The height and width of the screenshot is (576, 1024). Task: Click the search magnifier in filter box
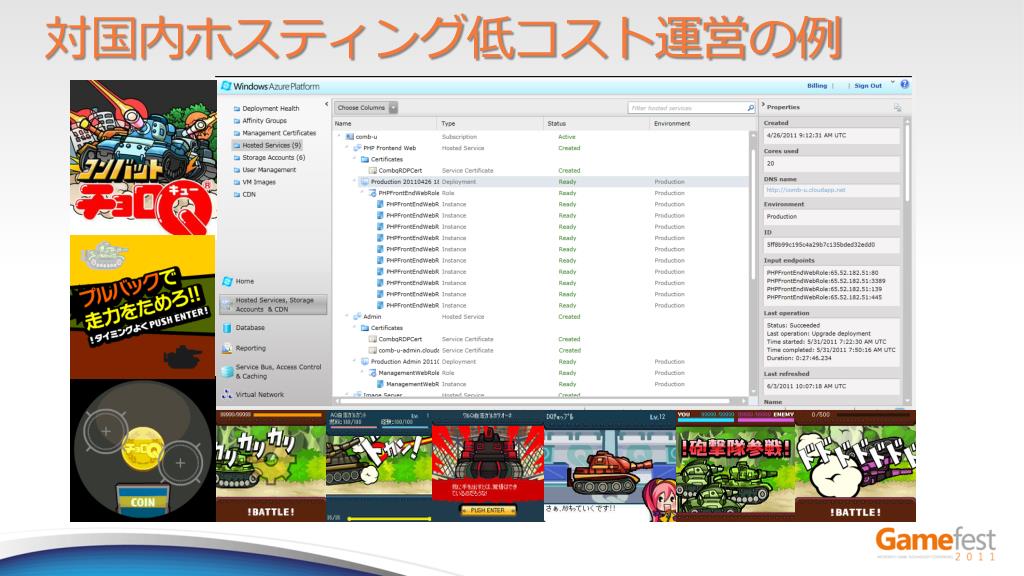pyautogui.click(x=750, y=108)
